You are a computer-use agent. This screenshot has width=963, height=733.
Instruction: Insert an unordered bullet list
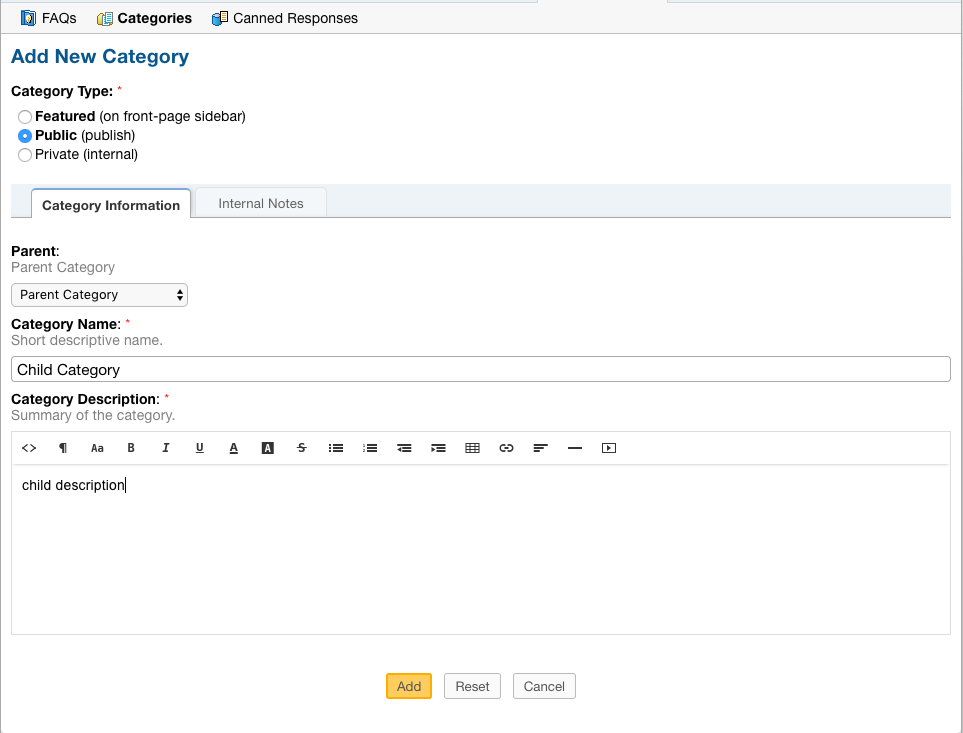tap(336, 448)
